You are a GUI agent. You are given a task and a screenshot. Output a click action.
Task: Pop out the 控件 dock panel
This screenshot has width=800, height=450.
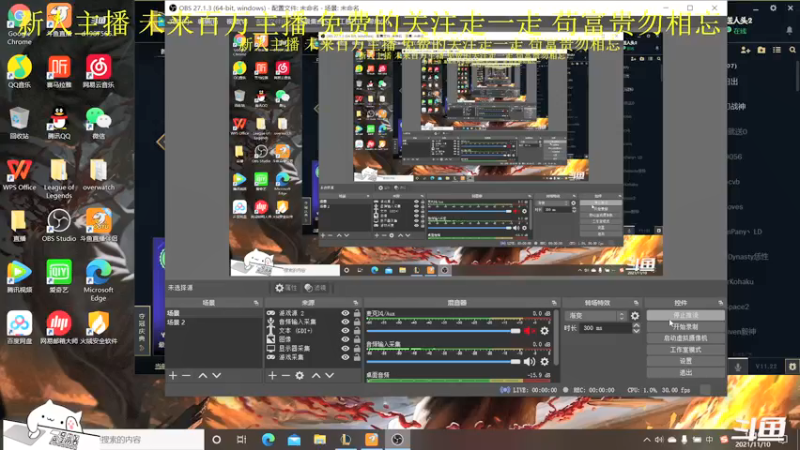(720, 303)
